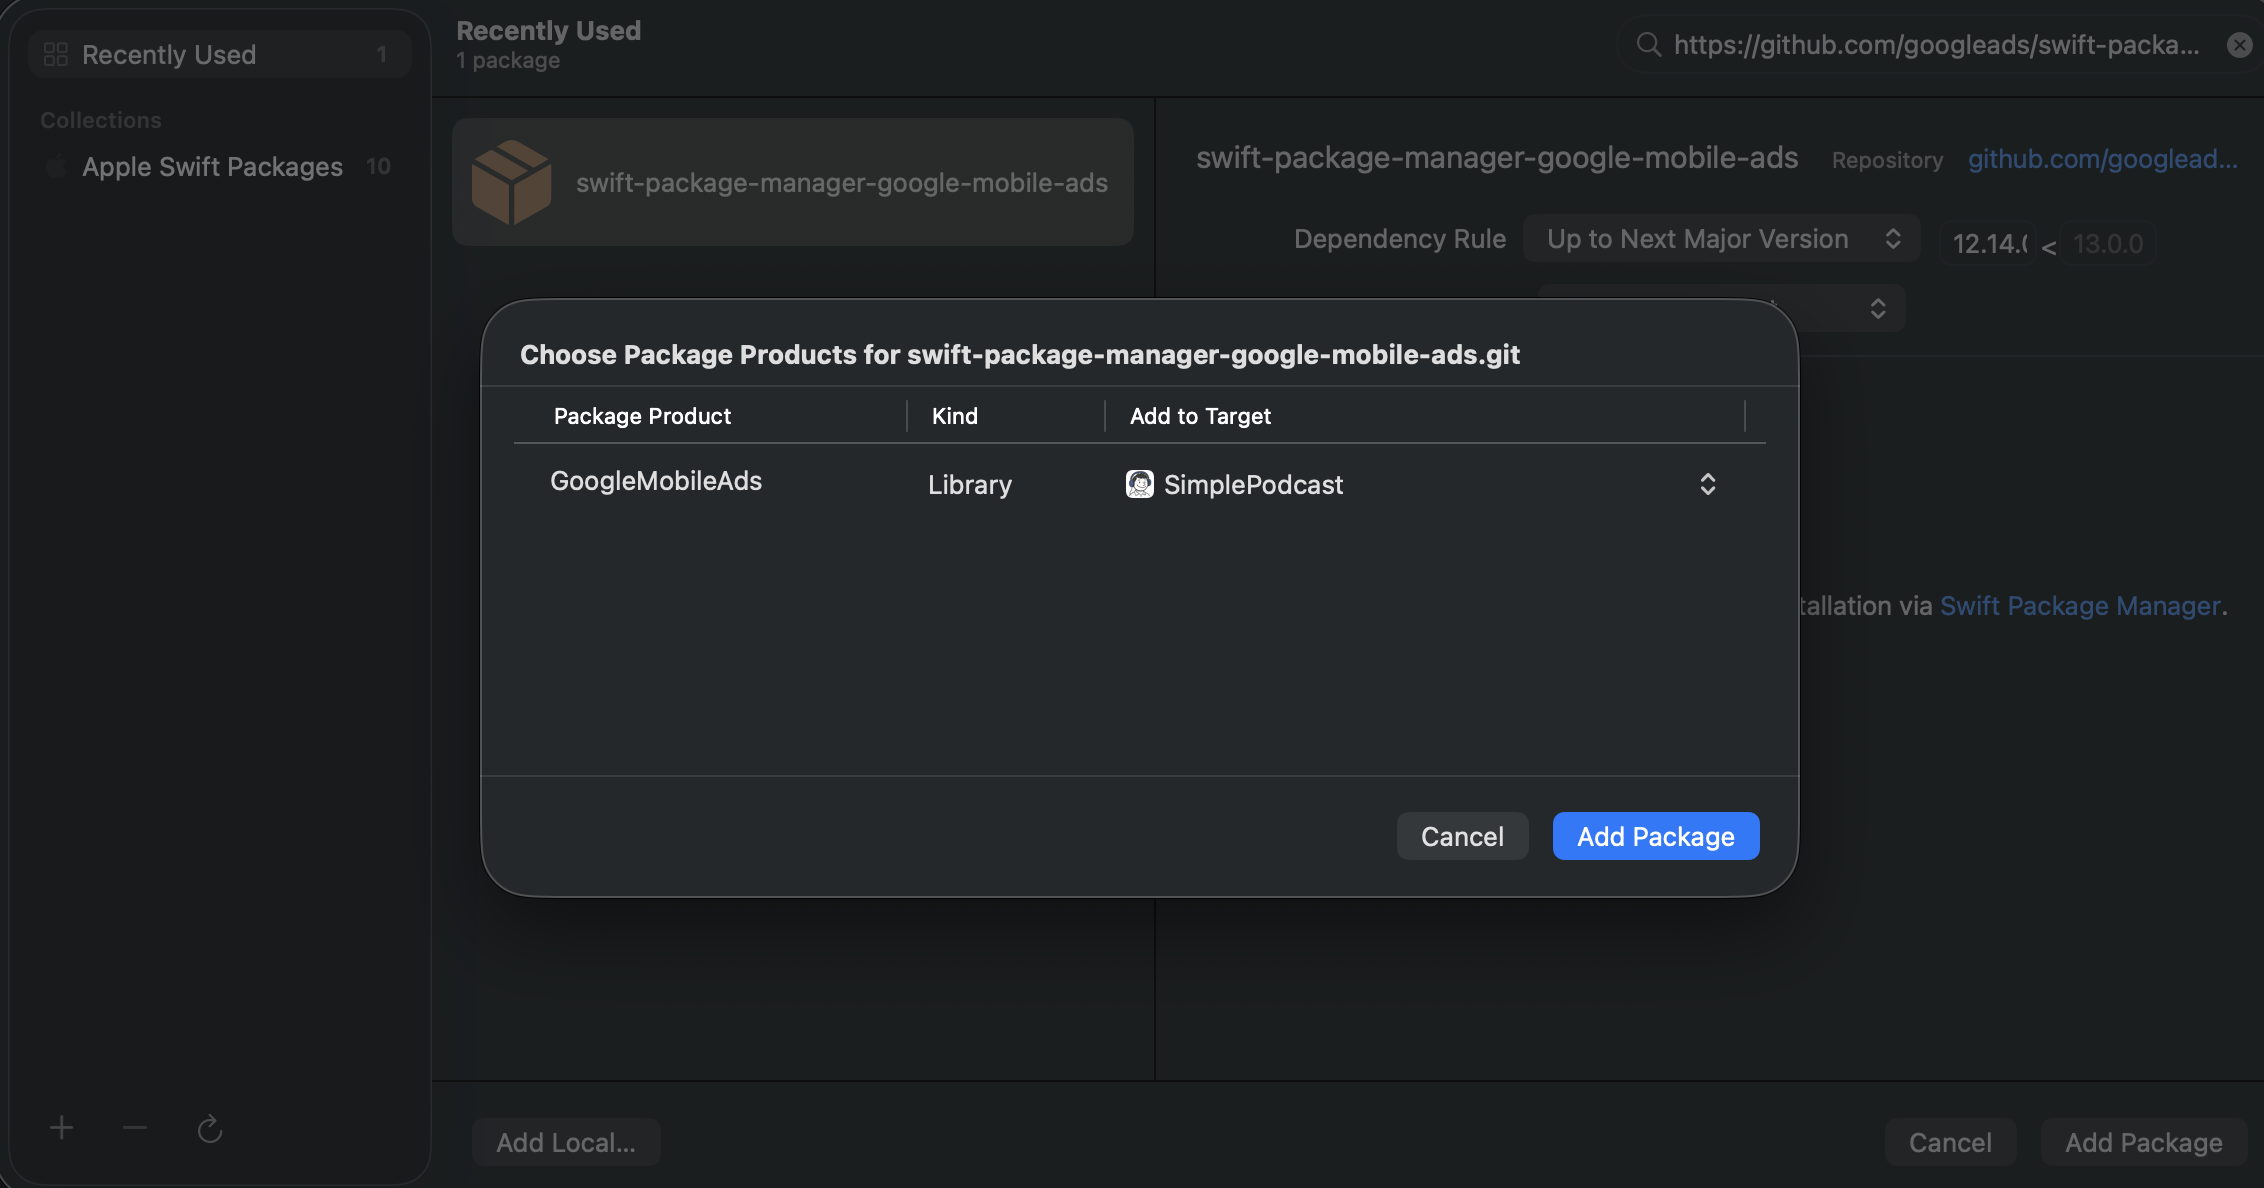Click Add Package in the dialog
2264x1188 pixels.
coord(1655,836)
